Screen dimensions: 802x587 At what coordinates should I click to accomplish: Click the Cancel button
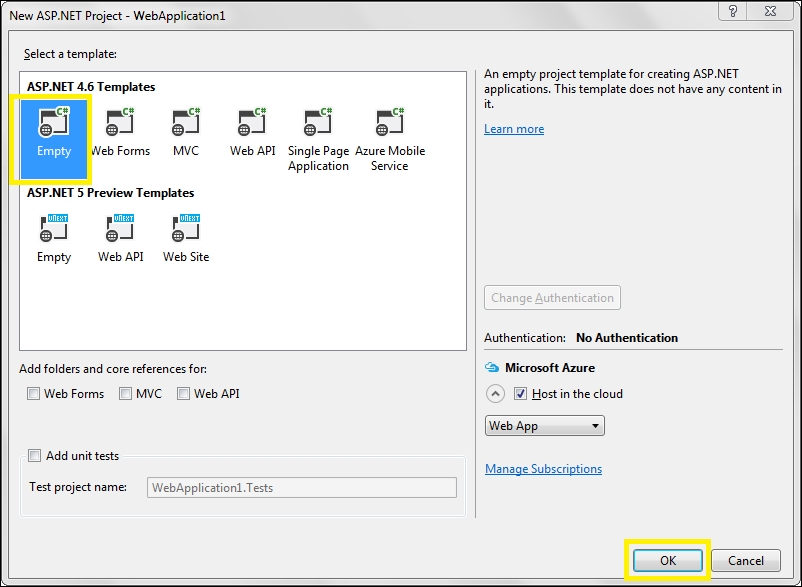[746, 561]
